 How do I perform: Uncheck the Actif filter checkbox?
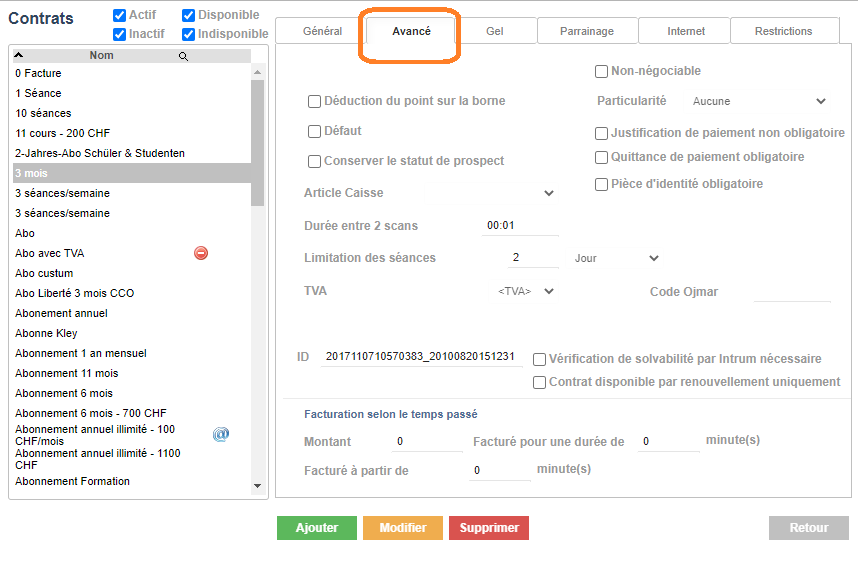pos(120,15)
